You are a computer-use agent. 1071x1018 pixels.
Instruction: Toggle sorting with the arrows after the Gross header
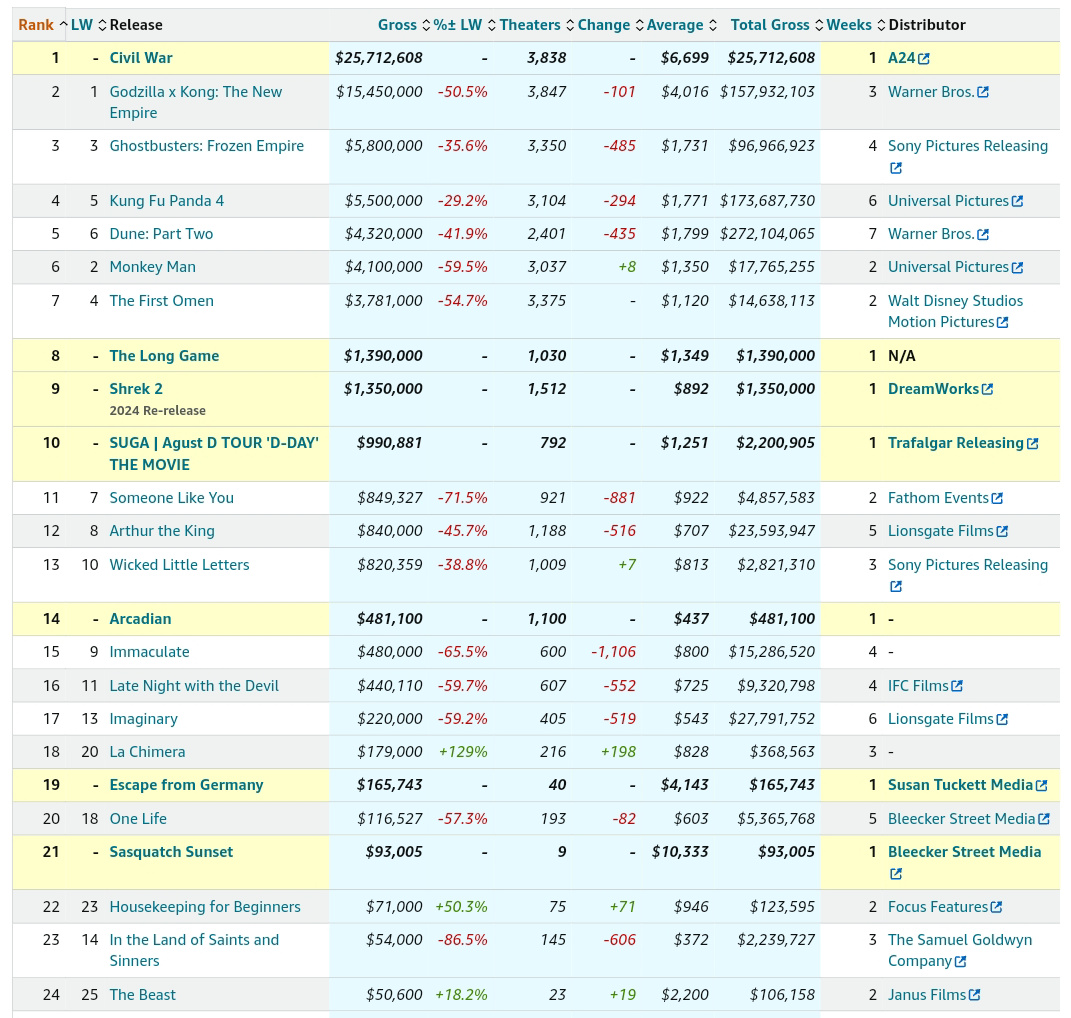[426, 25]
